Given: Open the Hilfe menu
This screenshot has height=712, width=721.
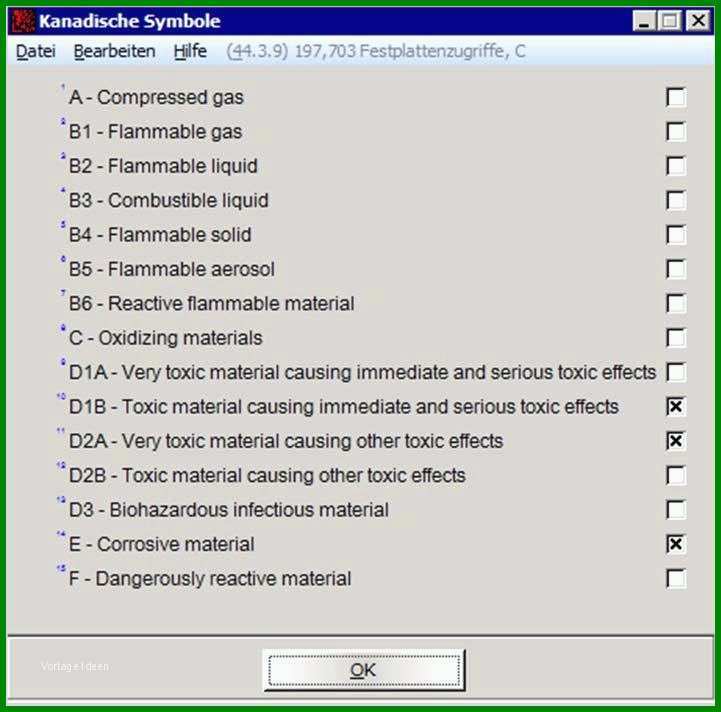Looking at the screenshot, I should [190, 51].
